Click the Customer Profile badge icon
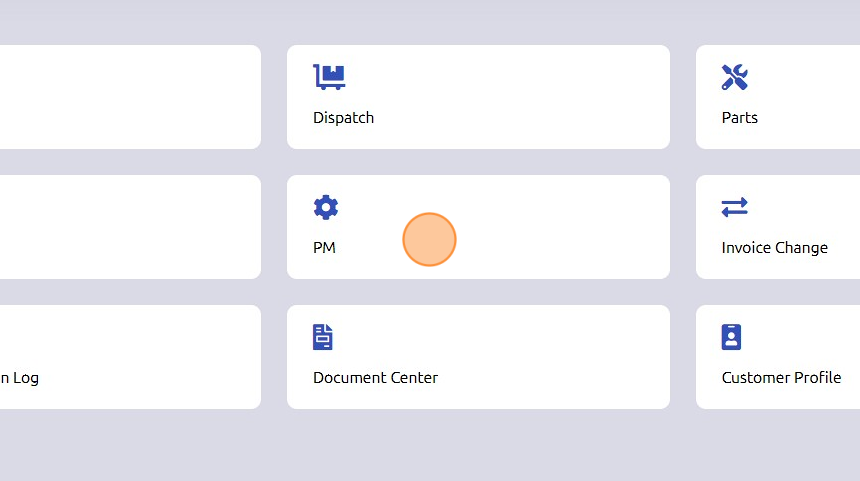The width and height of the screenshot is (860, 481). pos(731,337)
